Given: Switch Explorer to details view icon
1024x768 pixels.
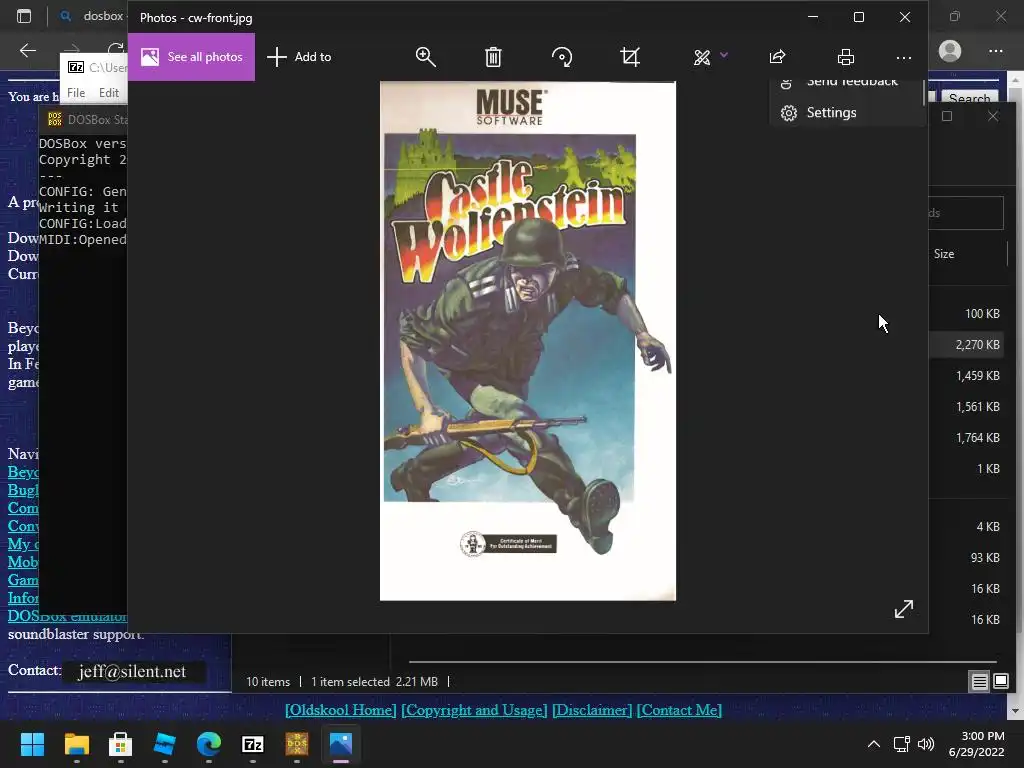Looking at the screenshot, I should click(x=980, y=681).
